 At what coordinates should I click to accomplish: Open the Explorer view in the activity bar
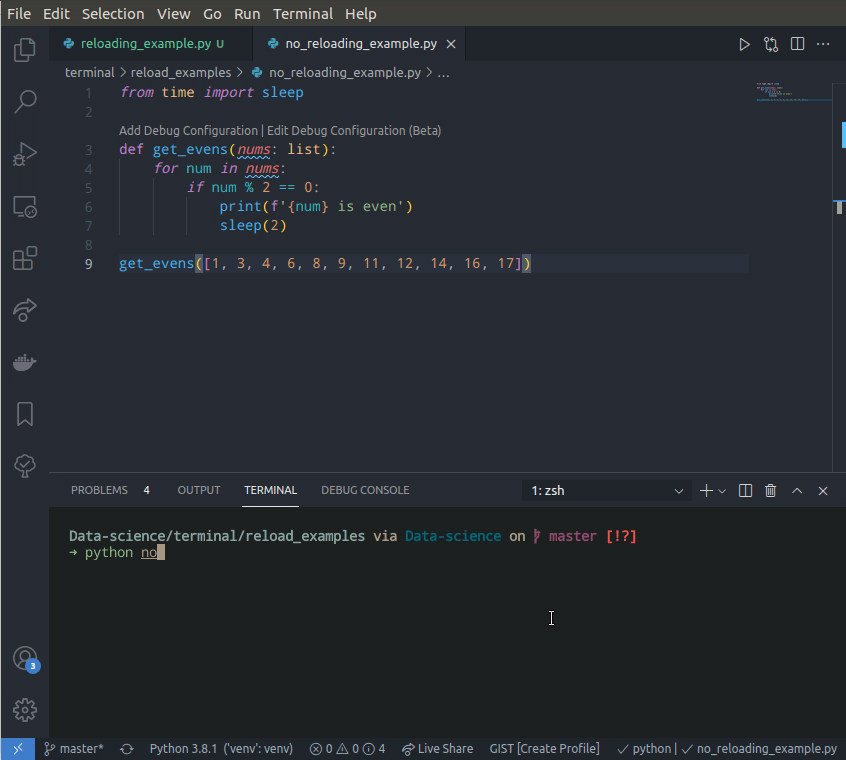pyautogui.click(x=25, y=50)
